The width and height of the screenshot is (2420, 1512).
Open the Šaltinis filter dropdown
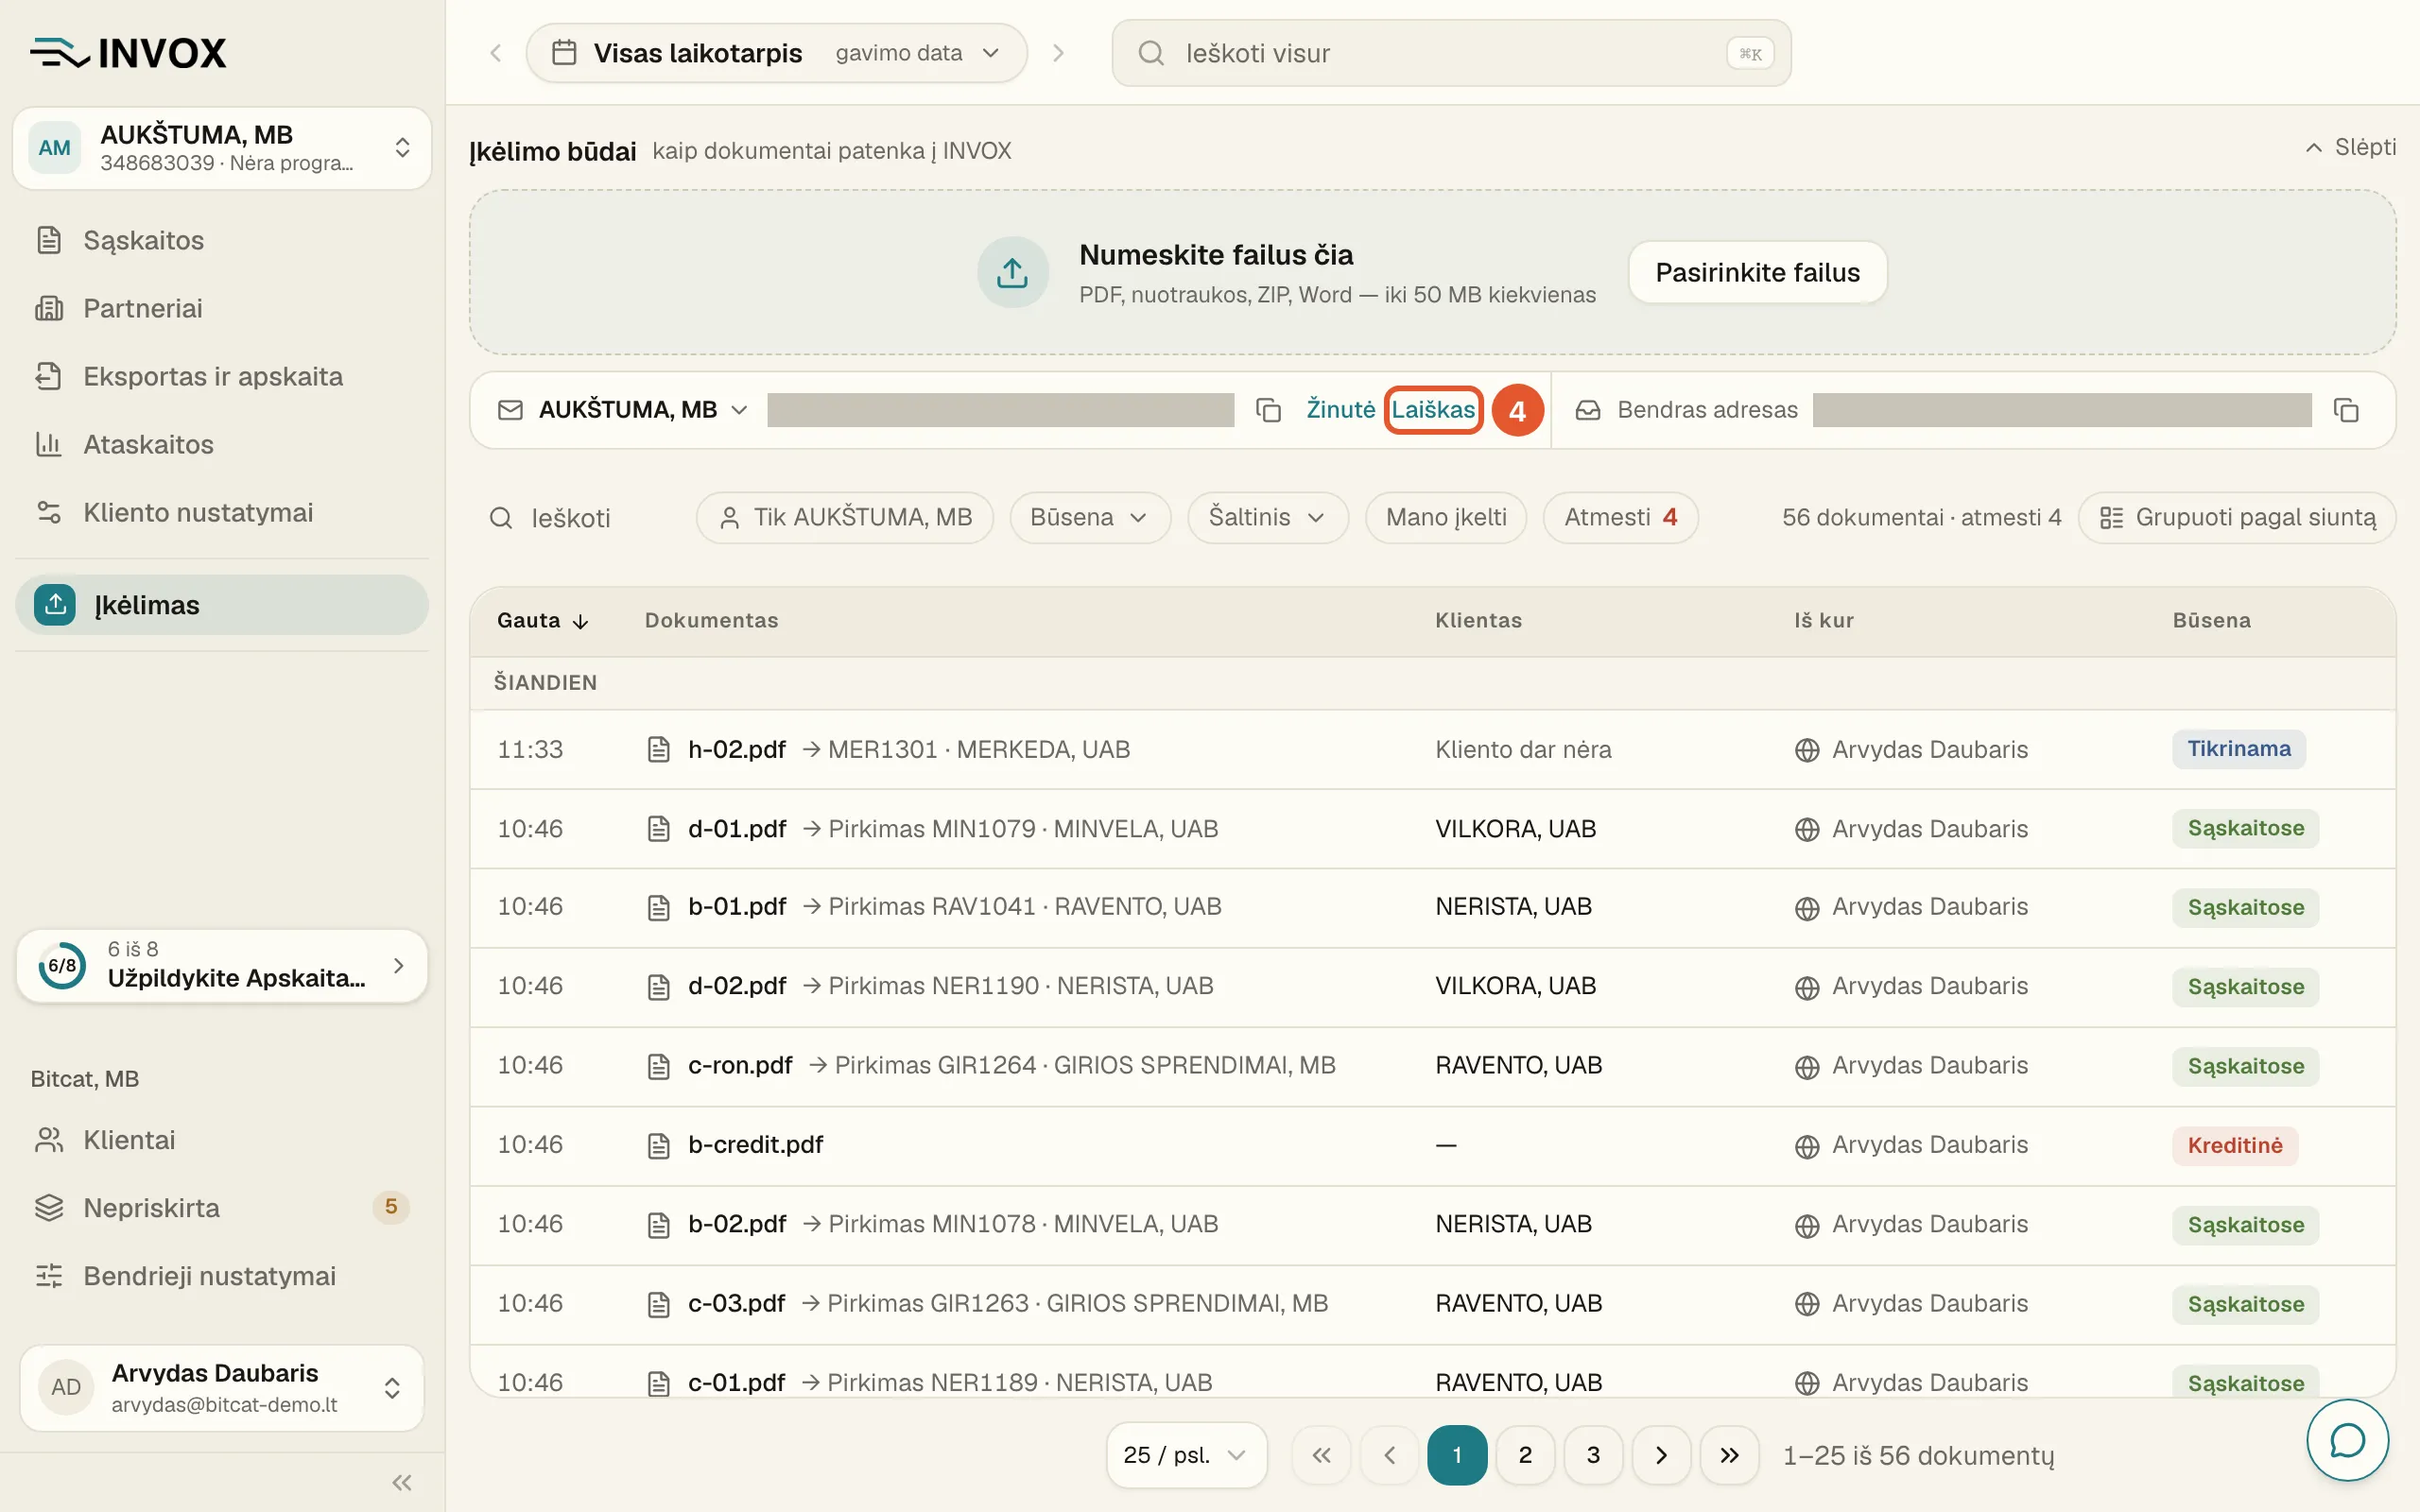[1267, 517]
